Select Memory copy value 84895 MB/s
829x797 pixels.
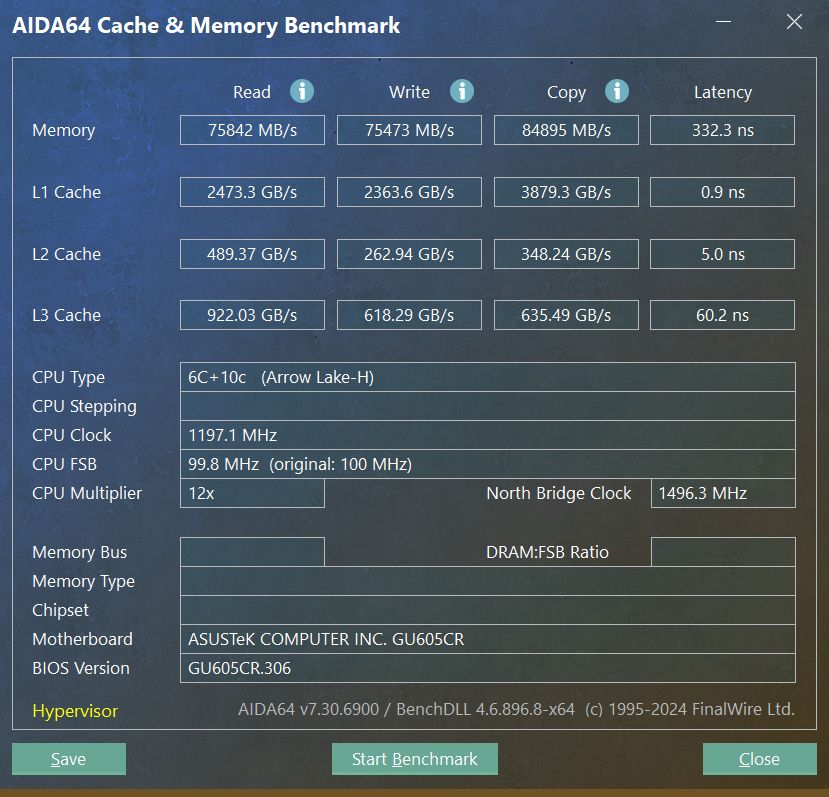pyautogui.click(x=566, y=130)
